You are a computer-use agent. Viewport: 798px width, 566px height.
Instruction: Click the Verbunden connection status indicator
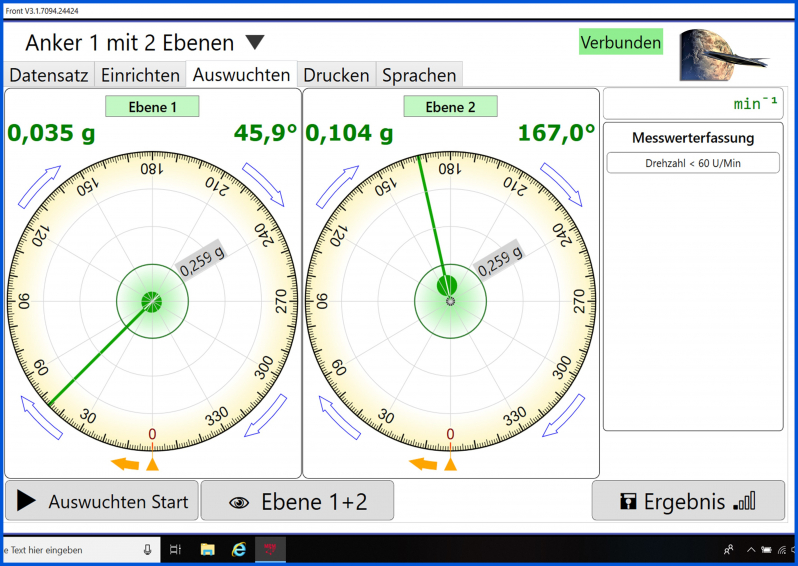620,42
